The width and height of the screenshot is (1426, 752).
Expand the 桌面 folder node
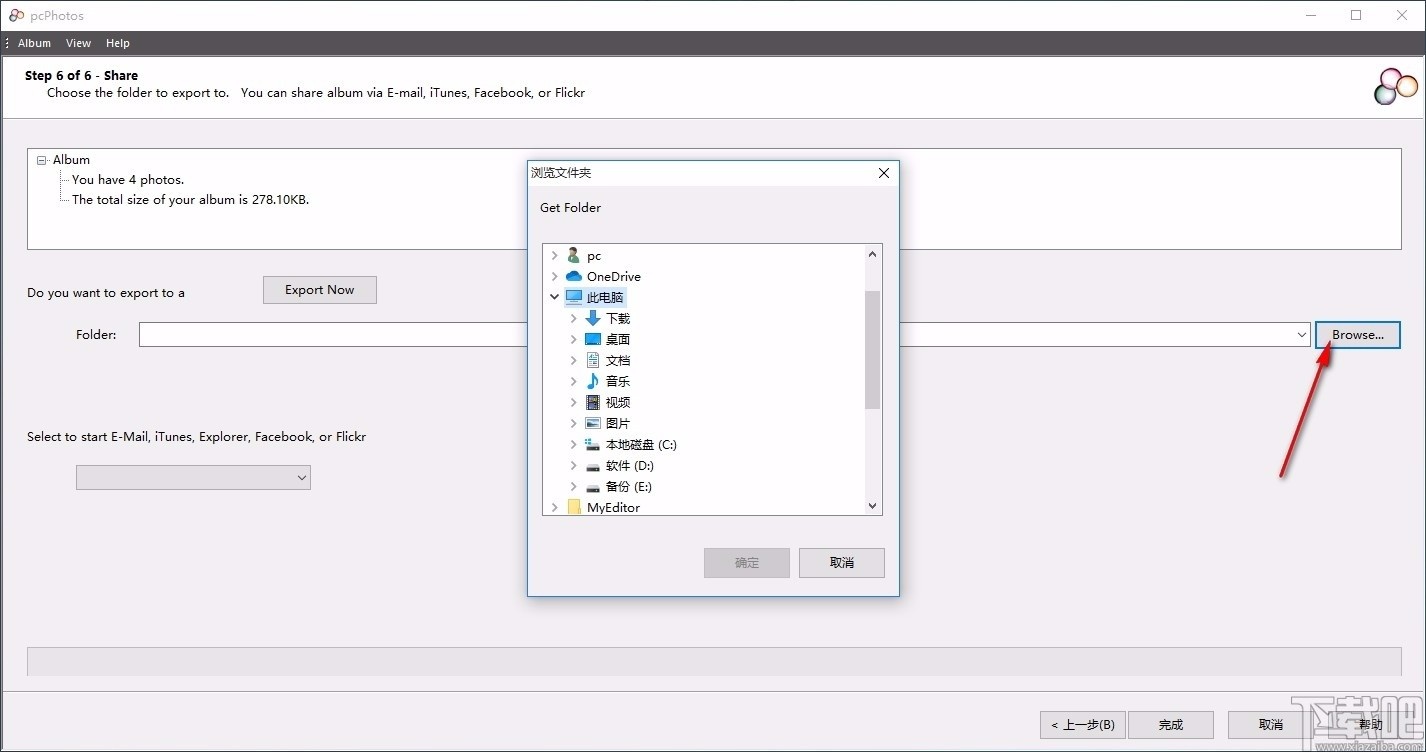(x=574, y=339)
